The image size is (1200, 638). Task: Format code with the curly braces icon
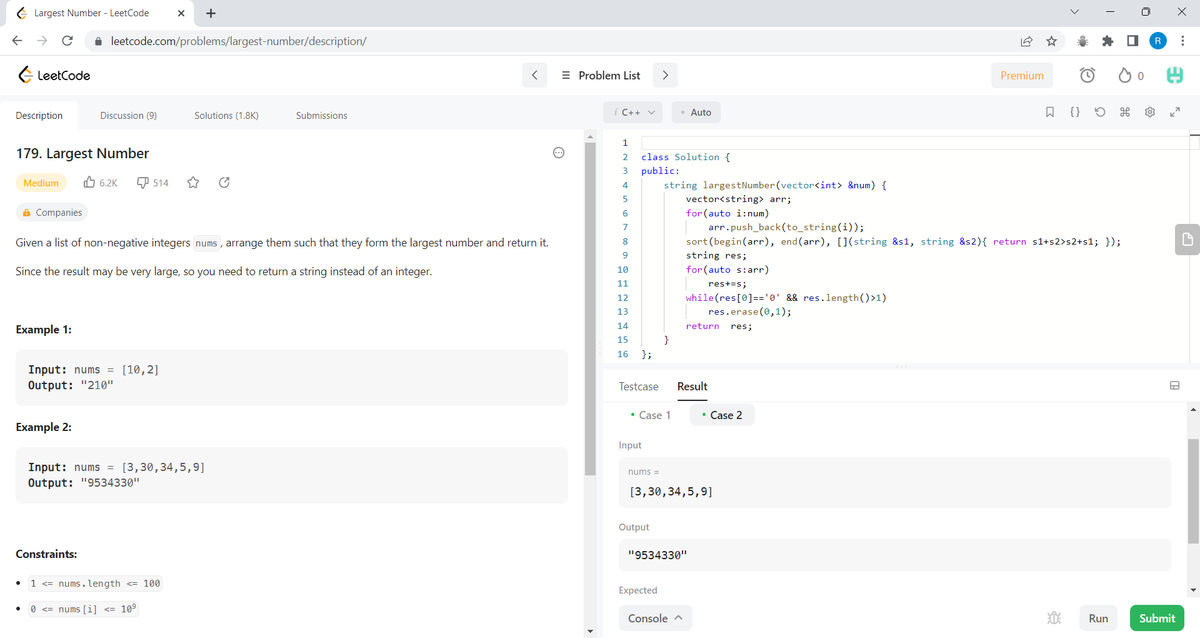1073,113
